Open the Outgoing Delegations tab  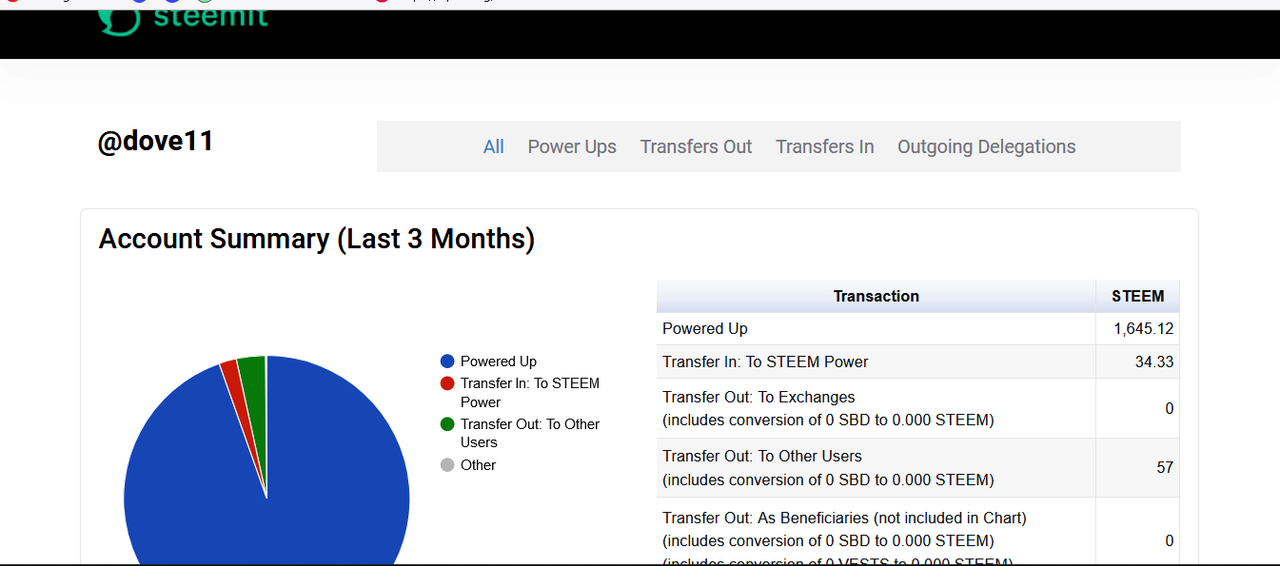click(986, 147)
